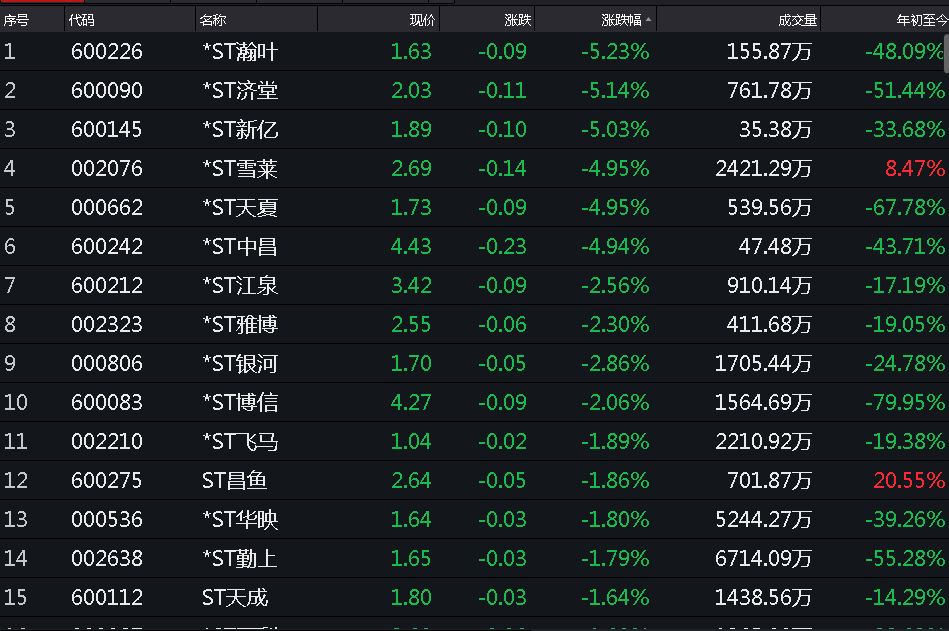Click the 名称 column header
This screenshot has height=631, width=949.
click(x=212, y=19)
